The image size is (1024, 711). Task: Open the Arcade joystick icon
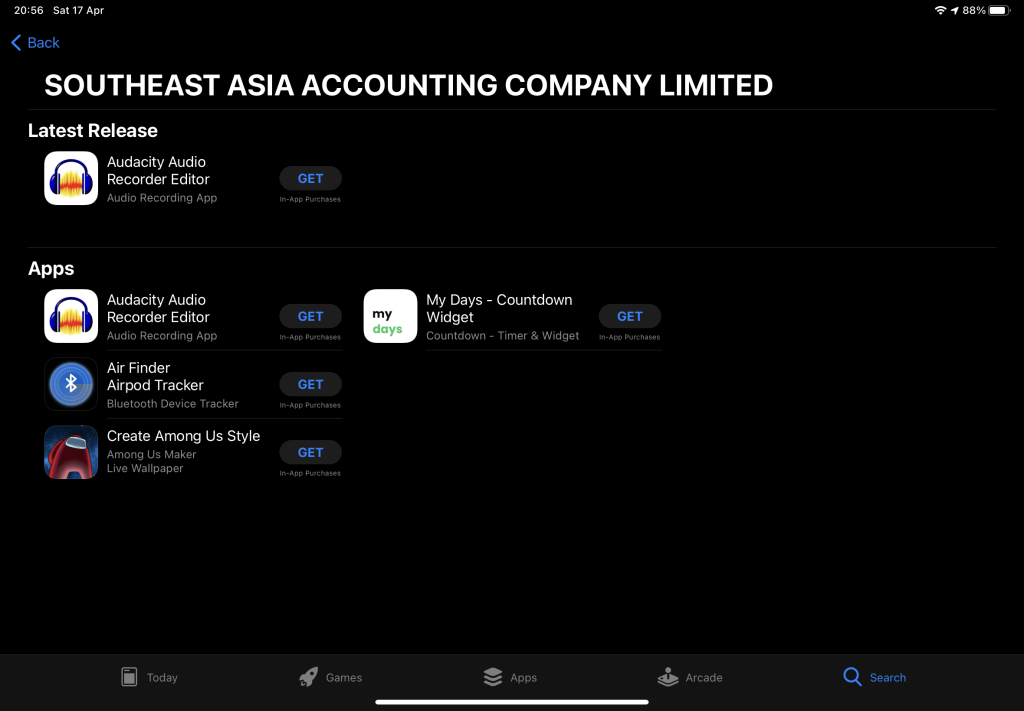coord(668,677)
